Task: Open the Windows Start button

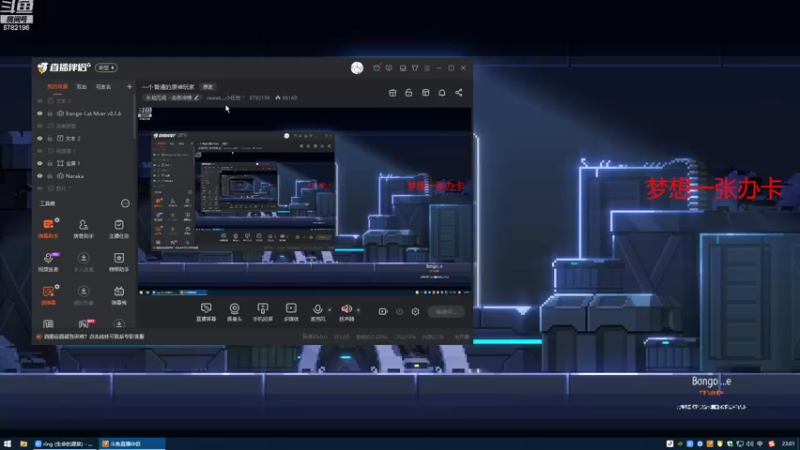Action: (x=7, y=444)
